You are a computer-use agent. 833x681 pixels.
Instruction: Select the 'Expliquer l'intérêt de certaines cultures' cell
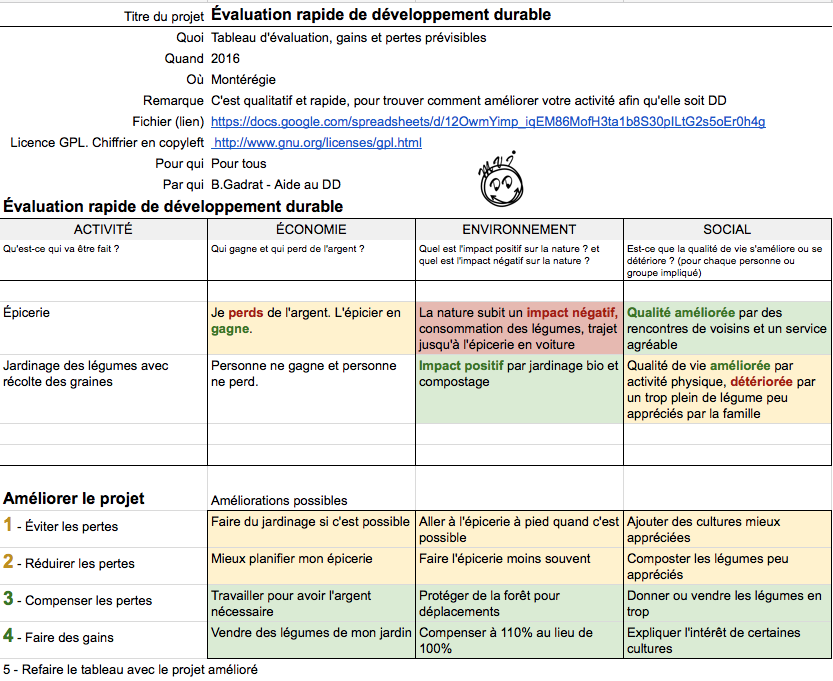point(727,641)
